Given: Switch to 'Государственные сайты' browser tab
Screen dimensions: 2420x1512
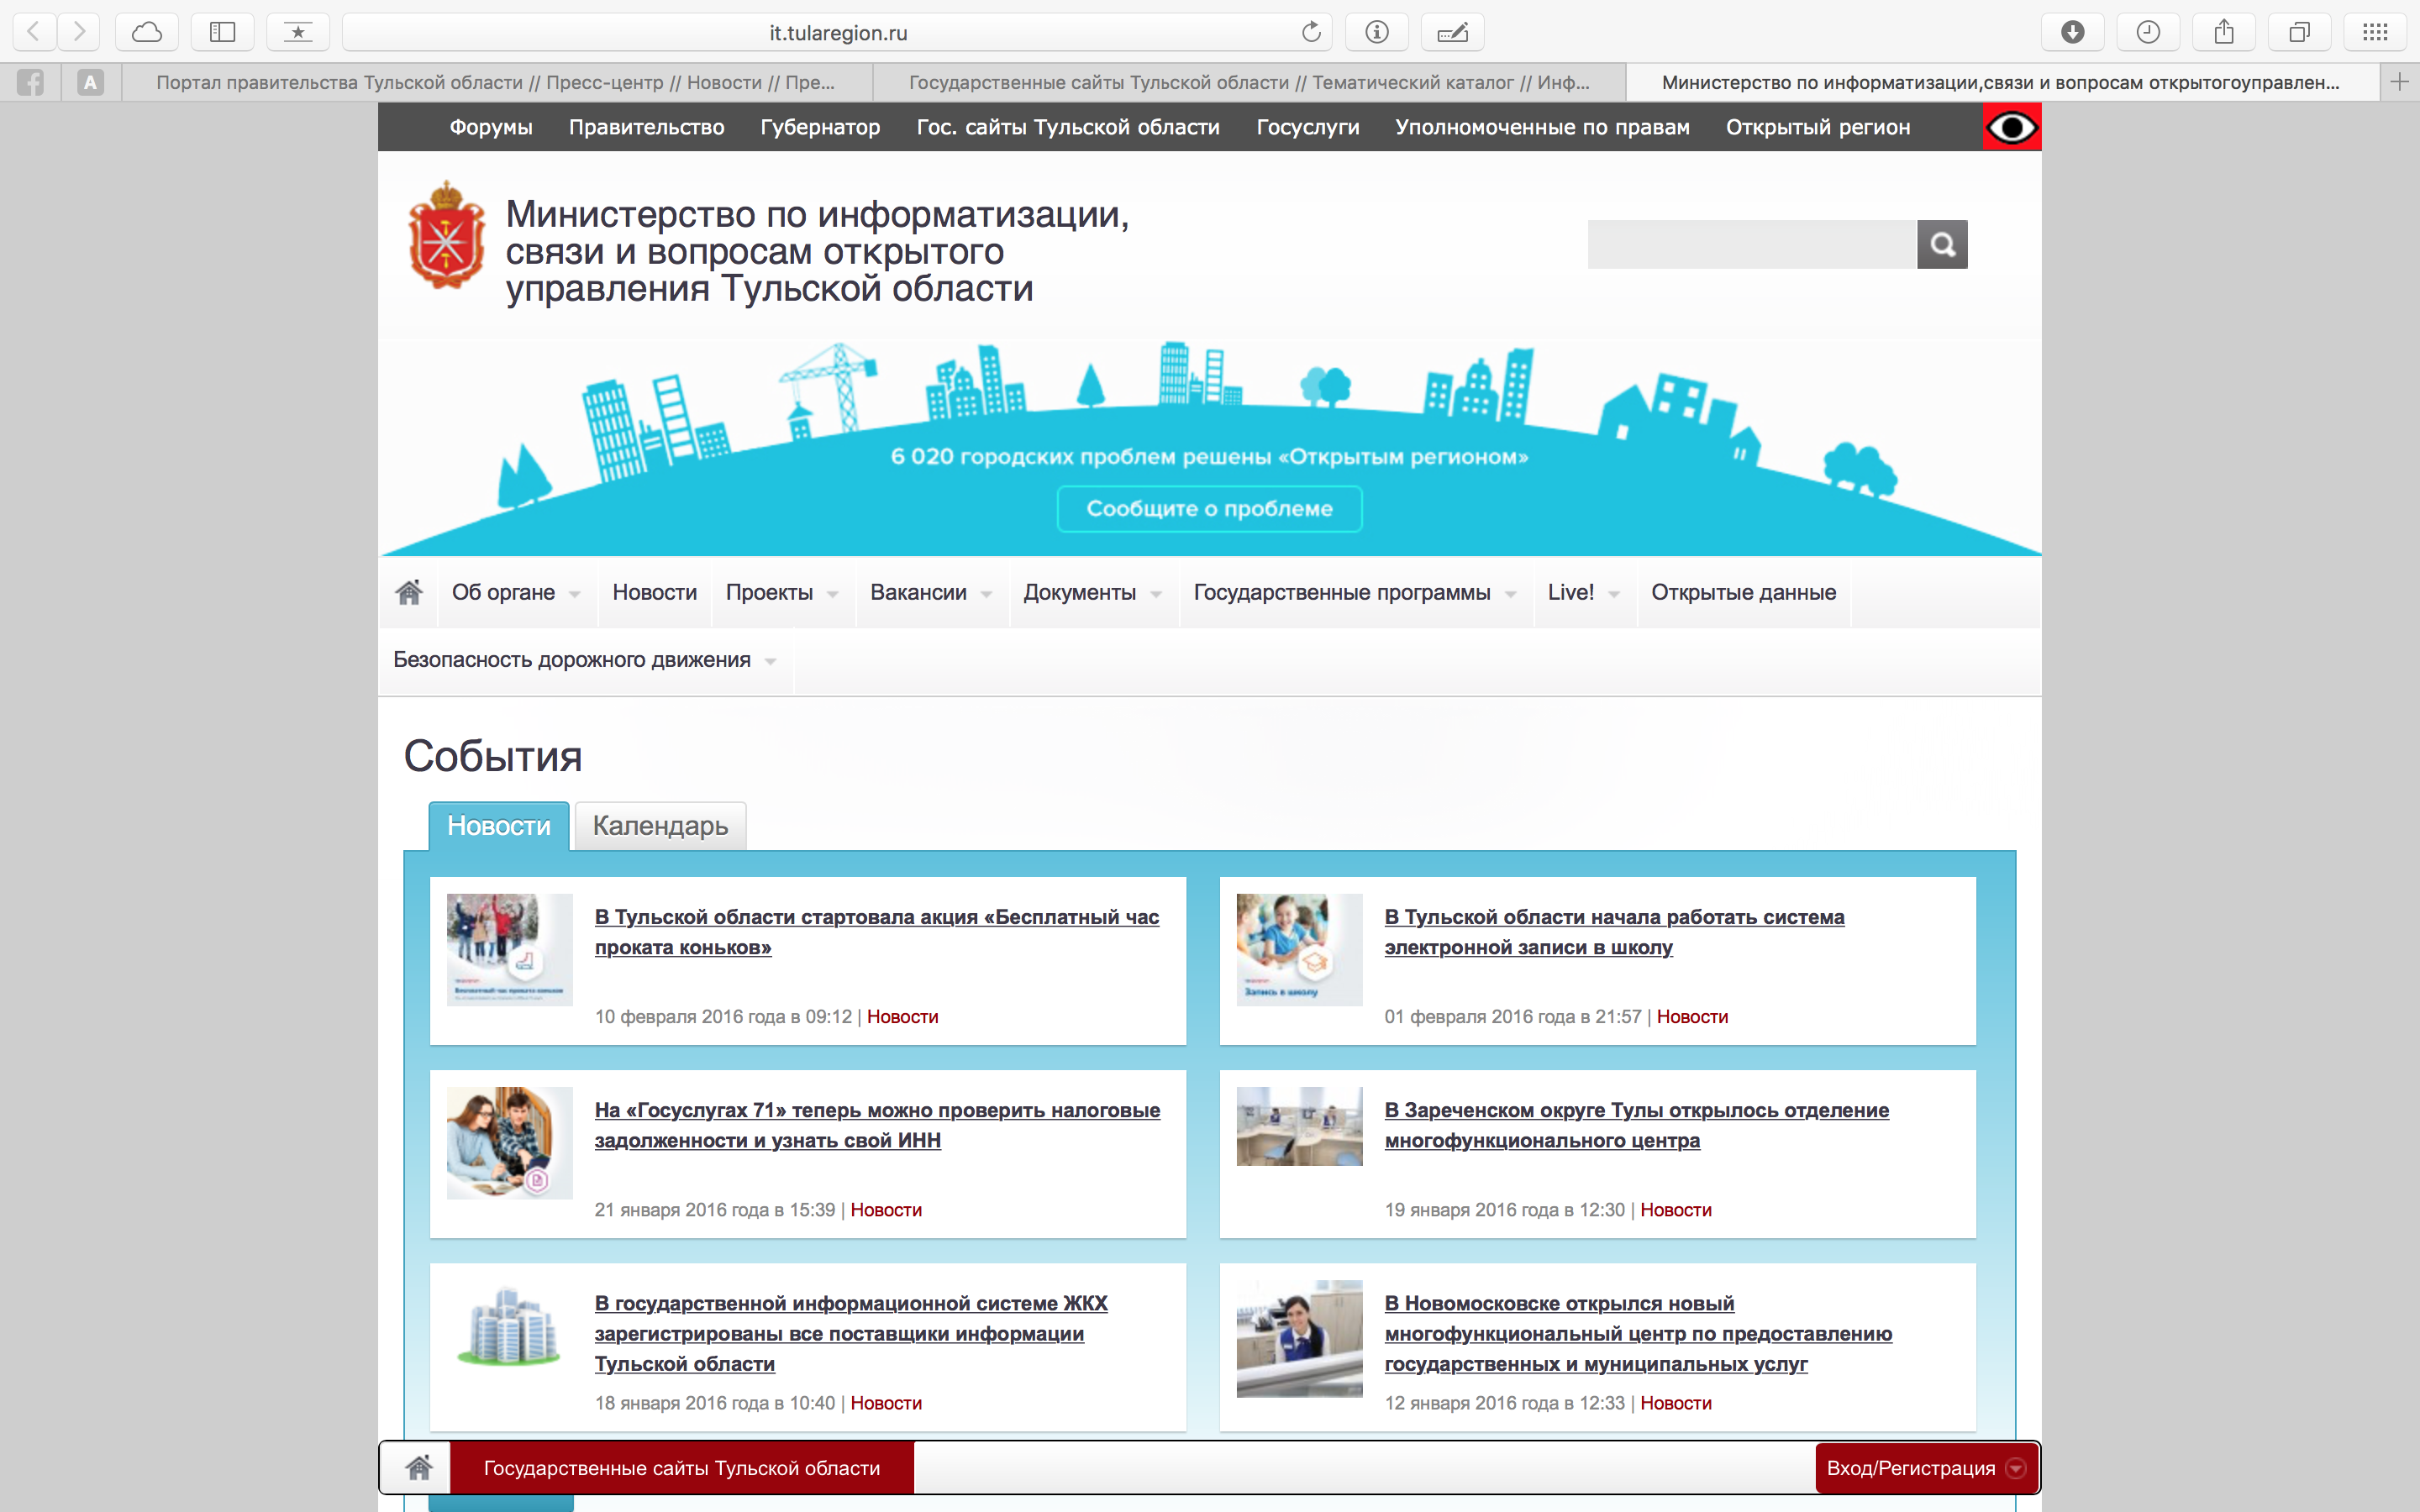Looking at the screenshot, I should click(x=1249, y=82).
